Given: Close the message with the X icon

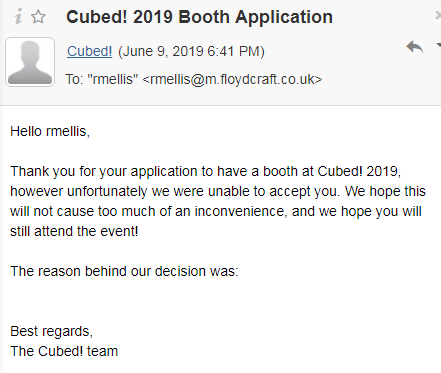Looking at the screenshot, I should pos(438,15).
